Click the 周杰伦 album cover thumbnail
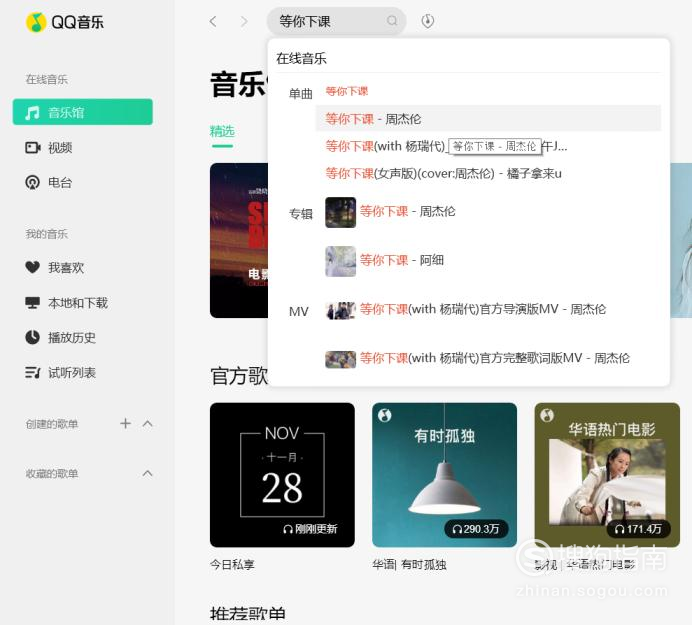The width and height of the screenshot is (692, 625). coord(340,212)
